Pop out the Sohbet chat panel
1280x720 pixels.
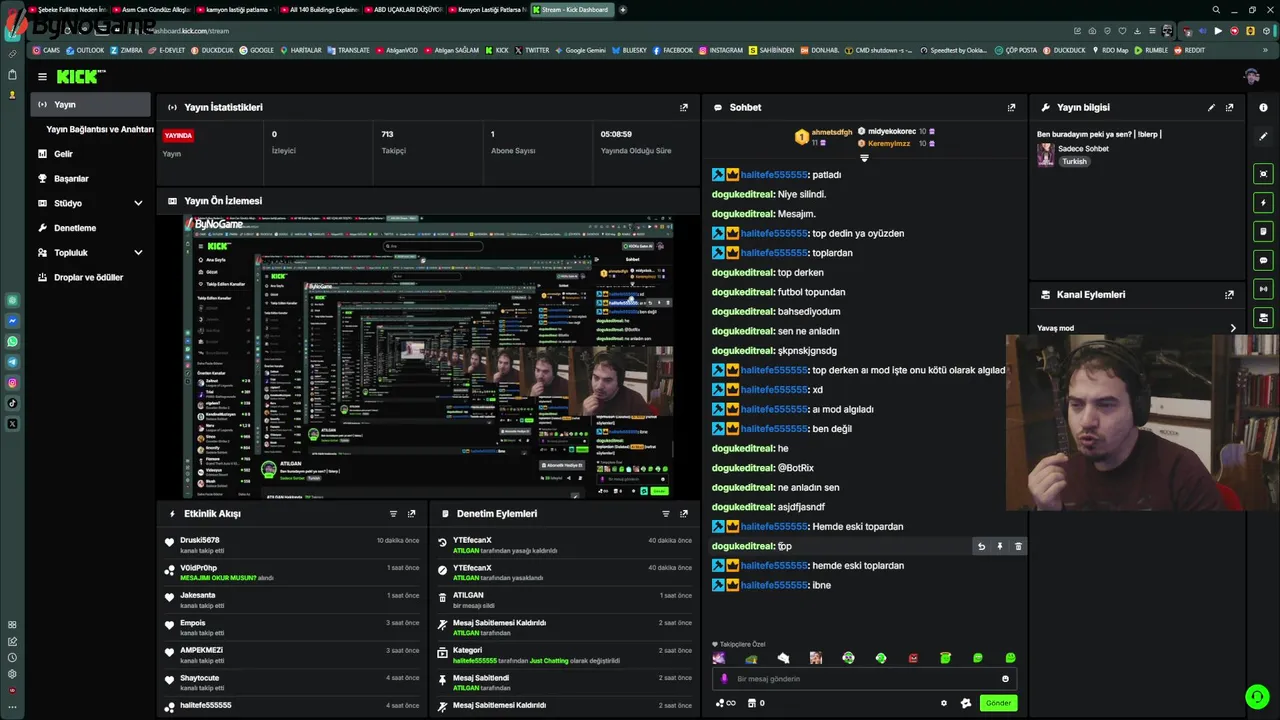[x=1011, y=107]
